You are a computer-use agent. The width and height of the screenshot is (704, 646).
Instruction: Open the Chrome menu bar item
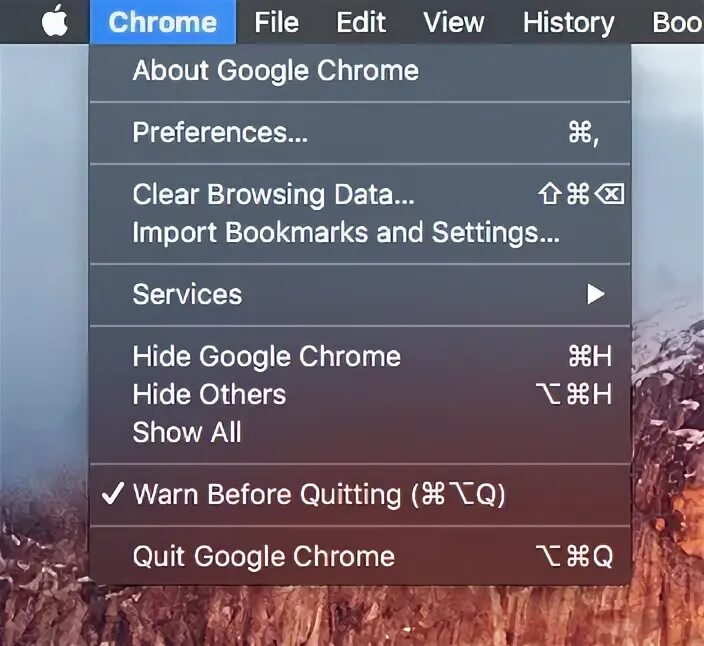click(163, 22)
